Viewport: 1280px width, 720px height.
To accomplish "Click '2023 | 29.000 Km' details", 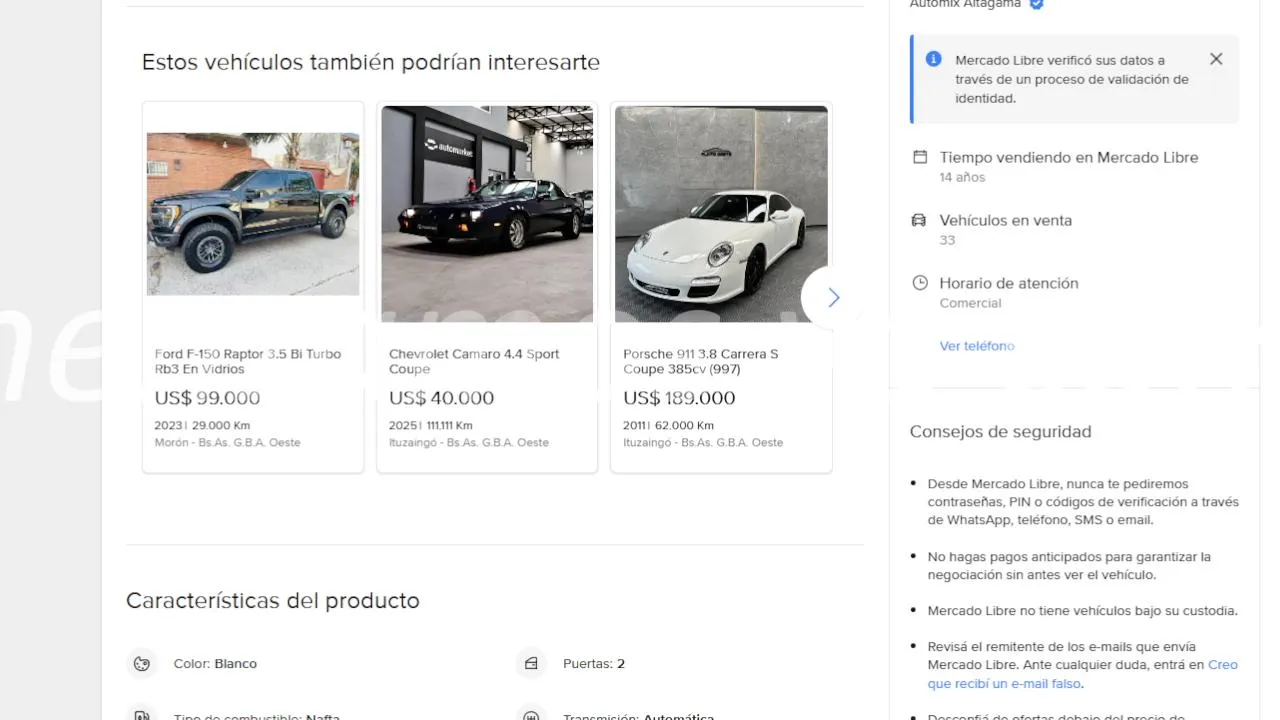I will [x=202, y=425].
